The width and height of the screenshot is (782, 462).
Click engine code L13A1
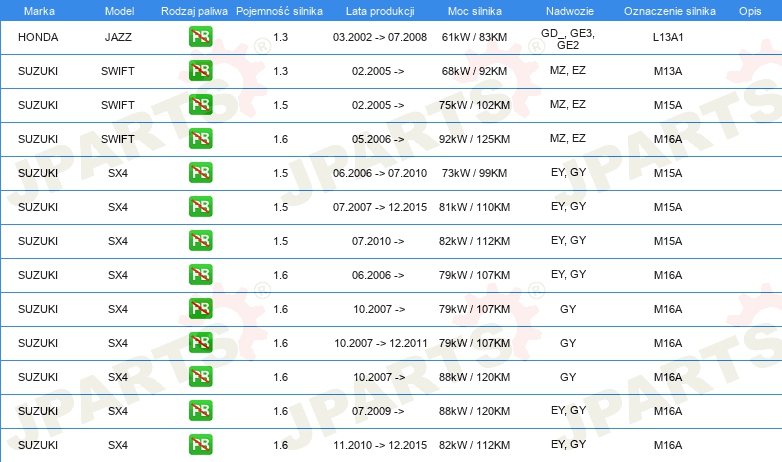668,37
